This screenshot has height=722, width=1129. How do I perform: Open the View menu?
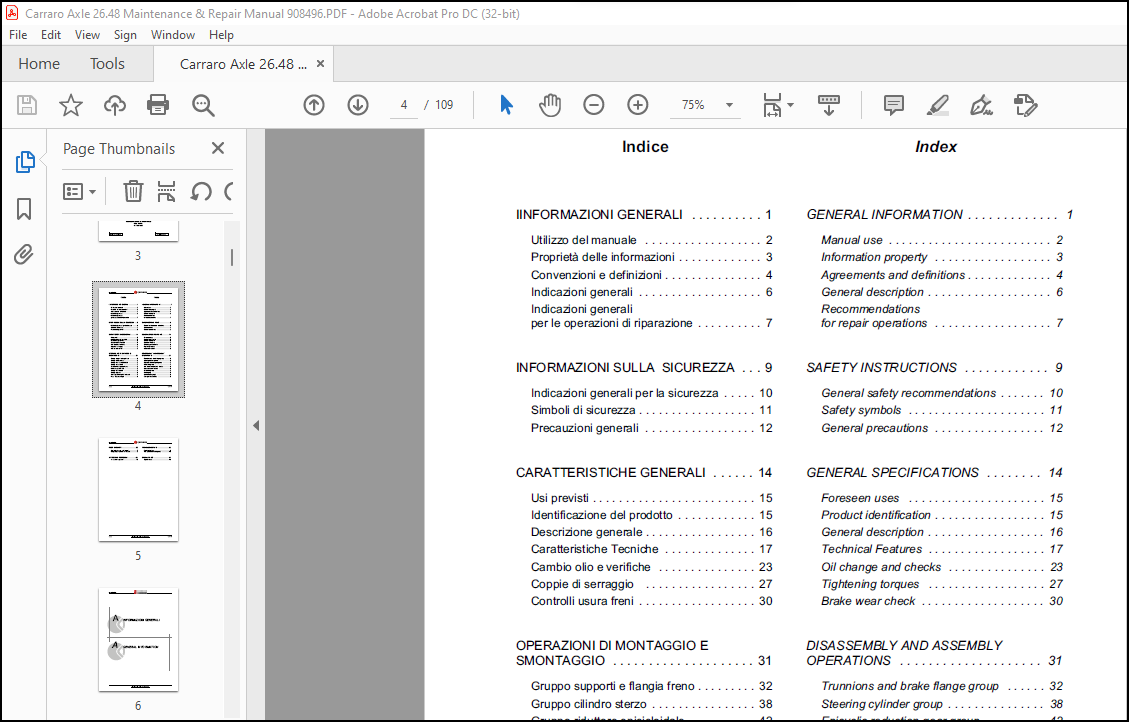coord(87,35)
